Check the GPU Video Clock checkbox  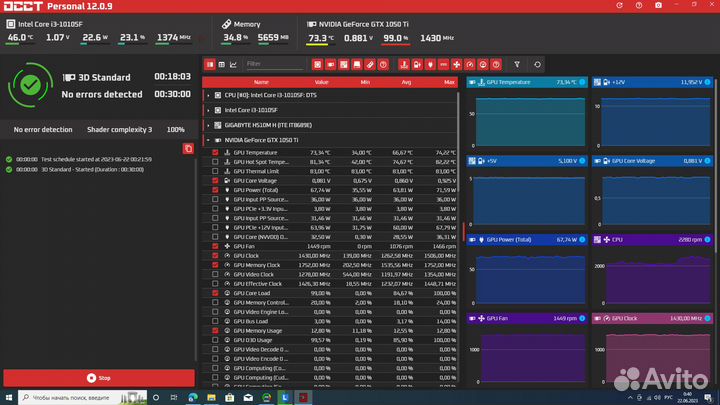tap(215, 274)
